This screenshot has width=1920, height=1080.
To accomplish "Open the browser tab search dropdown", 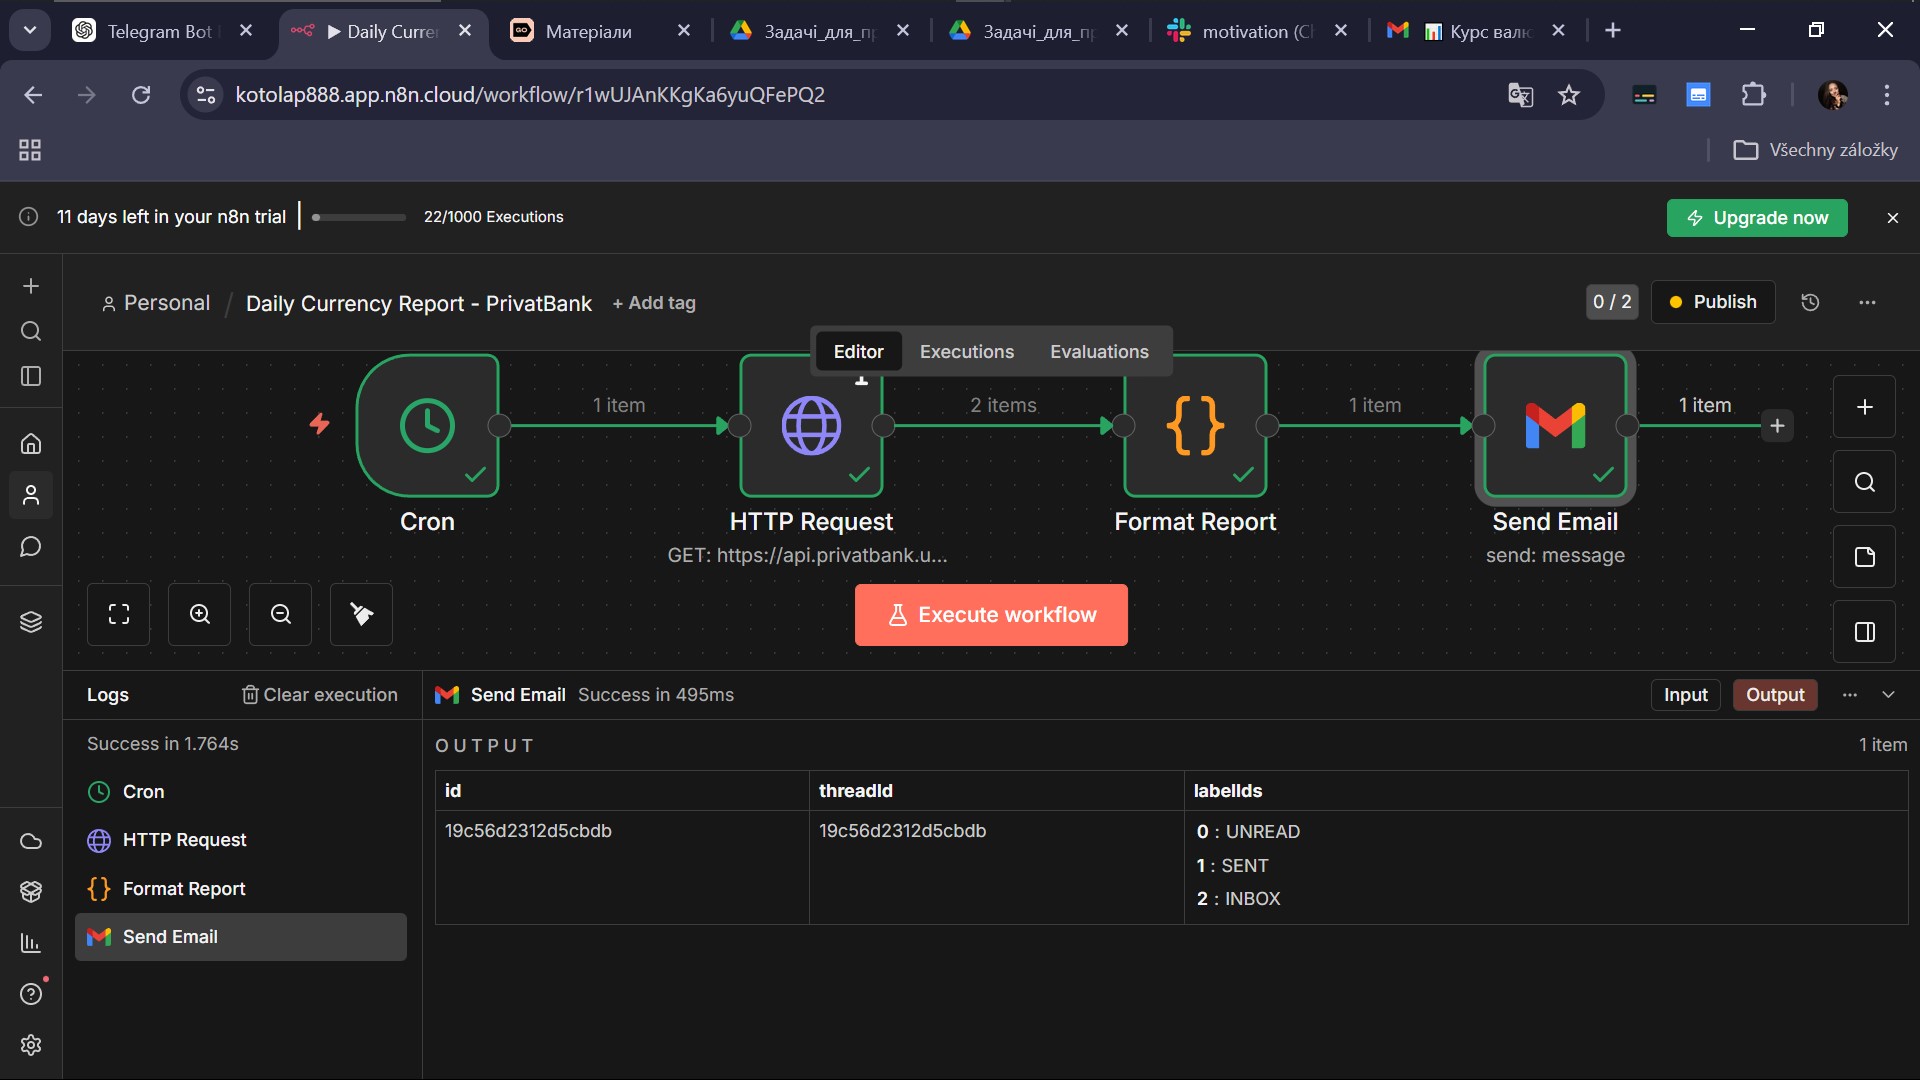I will pyautogui.click(x=30, y=30).
